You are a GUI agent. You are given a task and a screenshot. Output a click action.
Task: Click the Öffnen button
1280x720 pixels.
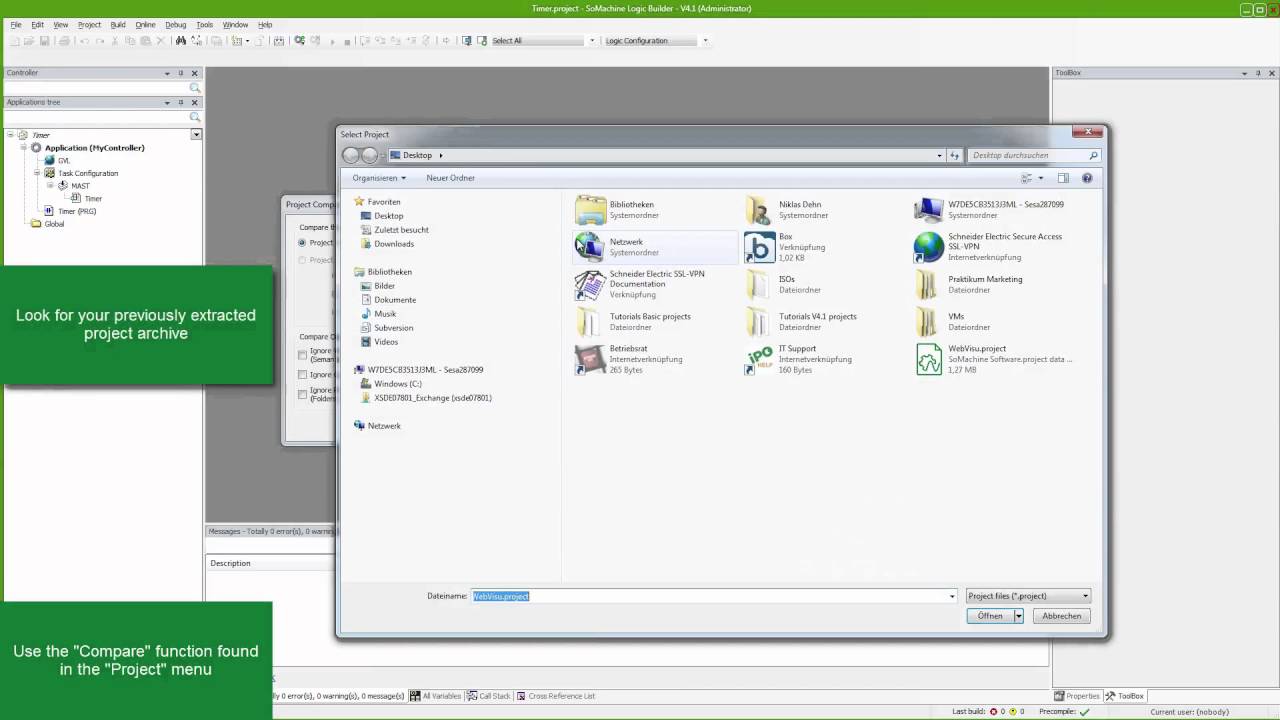coord(990,616)
